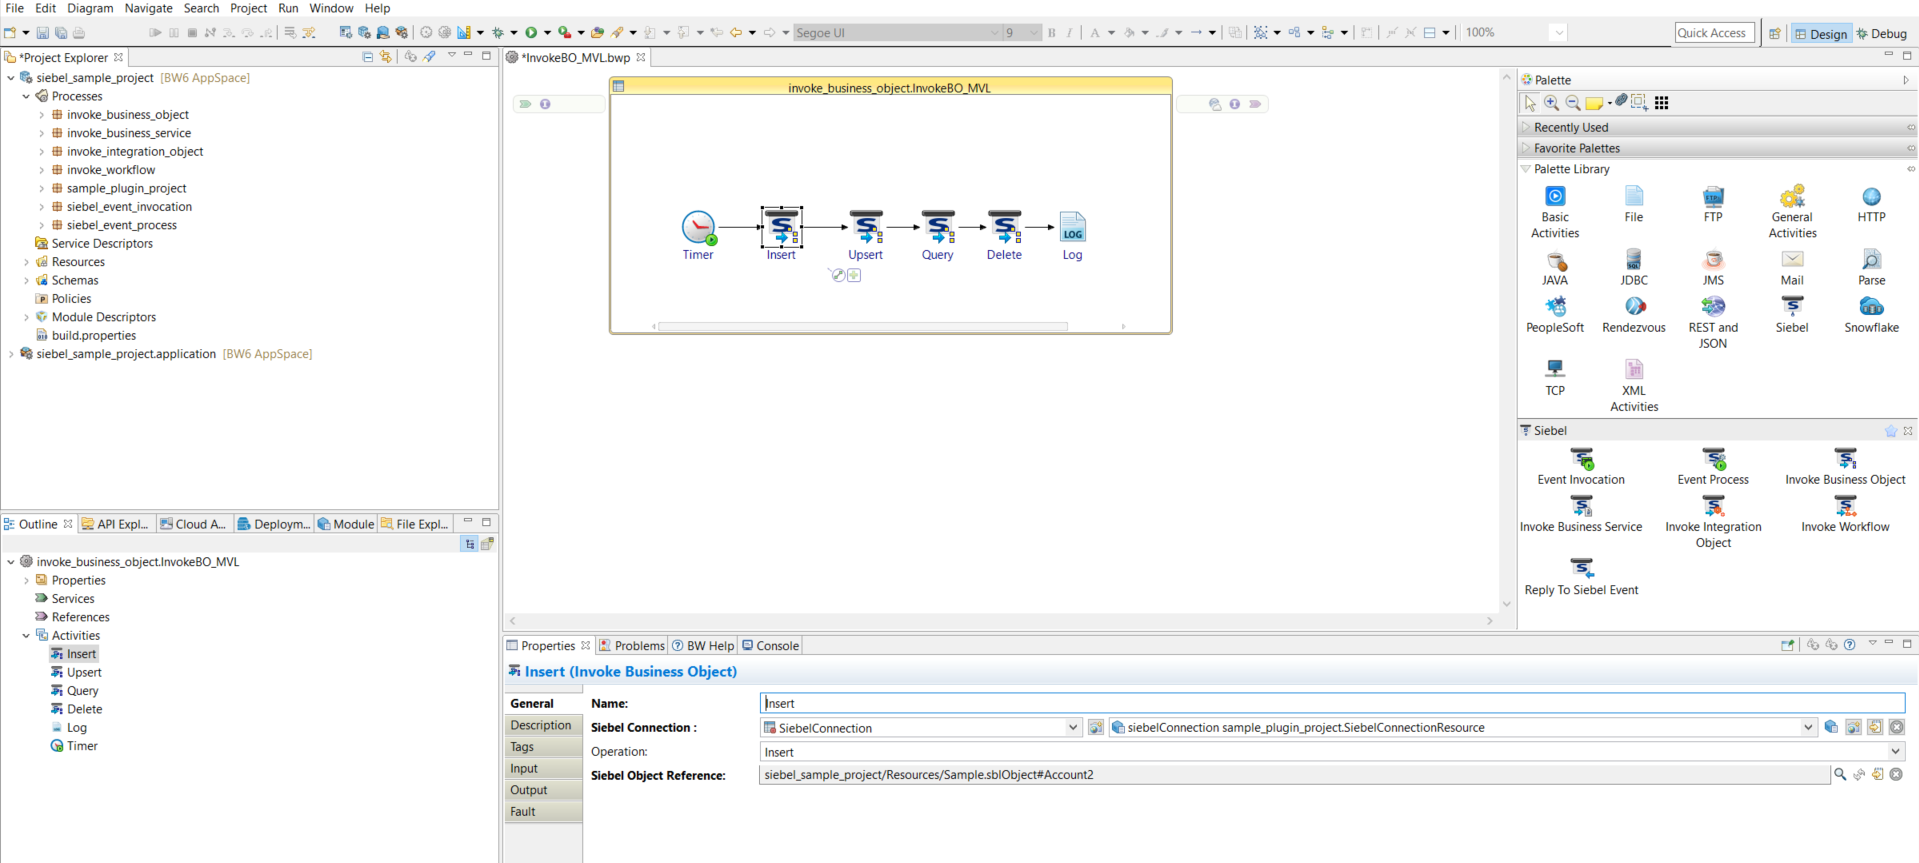Open the Siebel Connection dropdown
The image size is (1919, 863).
point(1073,728)
